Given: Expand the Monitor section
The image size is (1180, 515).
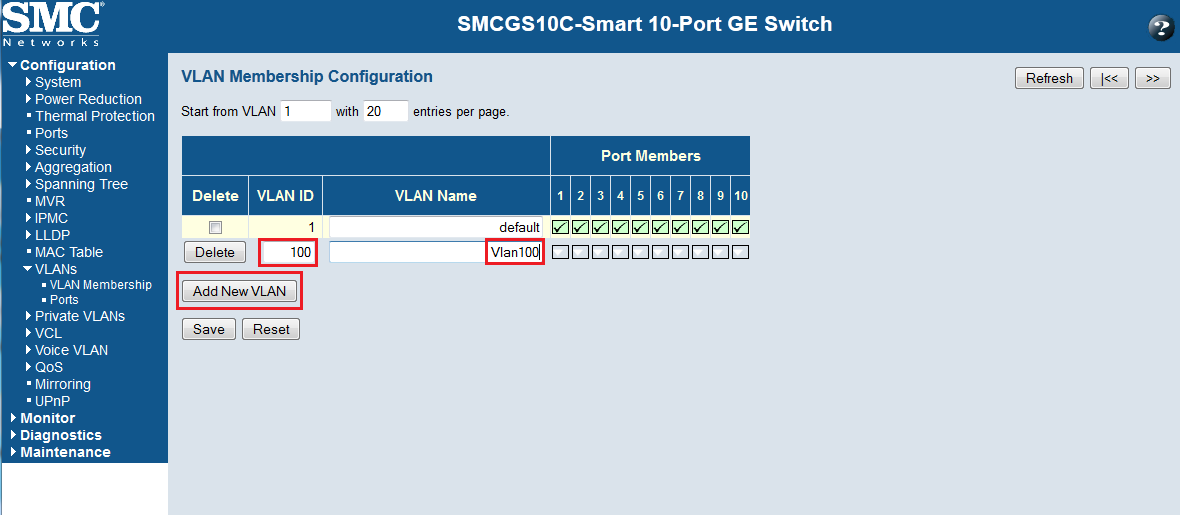Looking at the screenshot, I should coord(47,418).
